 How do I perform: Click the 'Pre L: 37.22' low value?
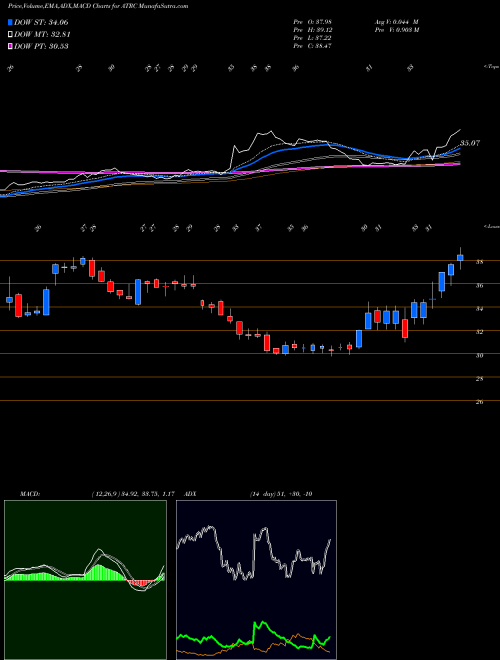coord(312,38)
